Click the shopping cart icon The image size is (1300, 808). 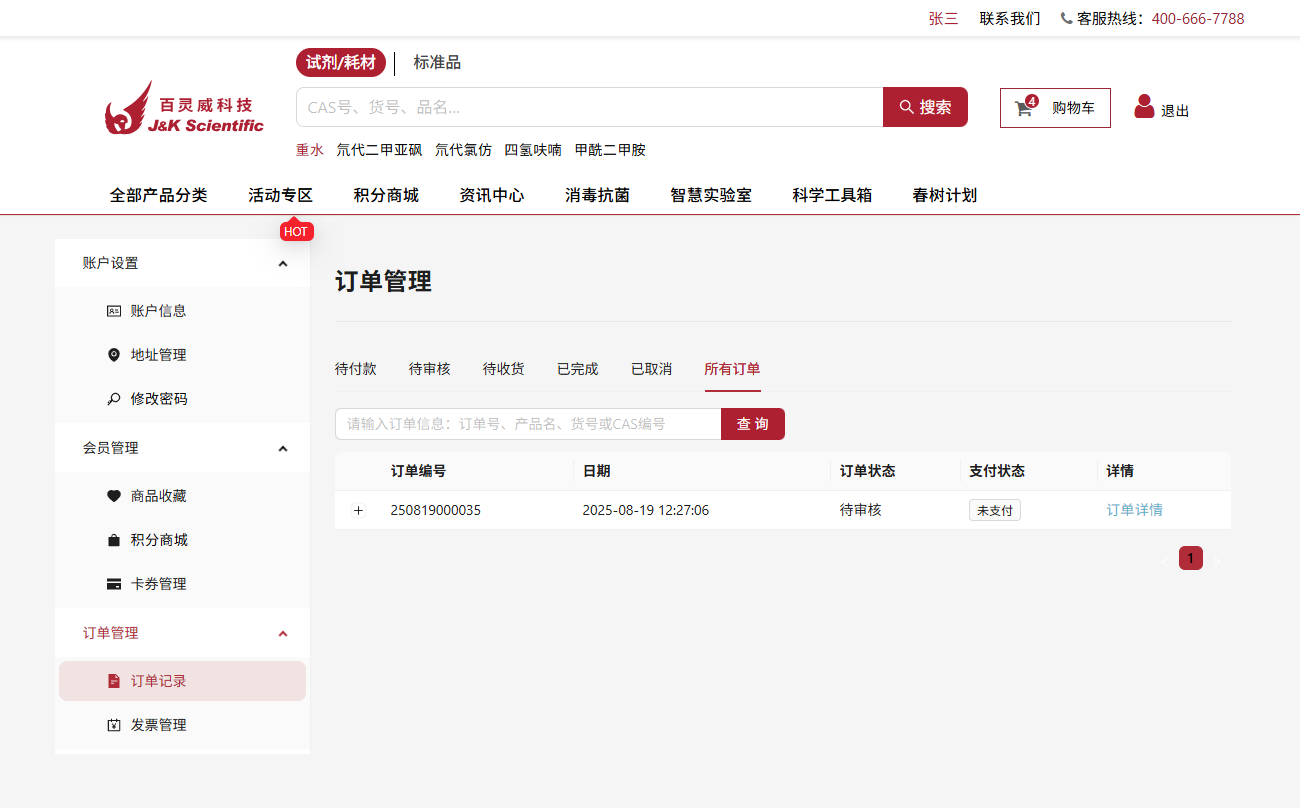click(x=1024, y=108)
